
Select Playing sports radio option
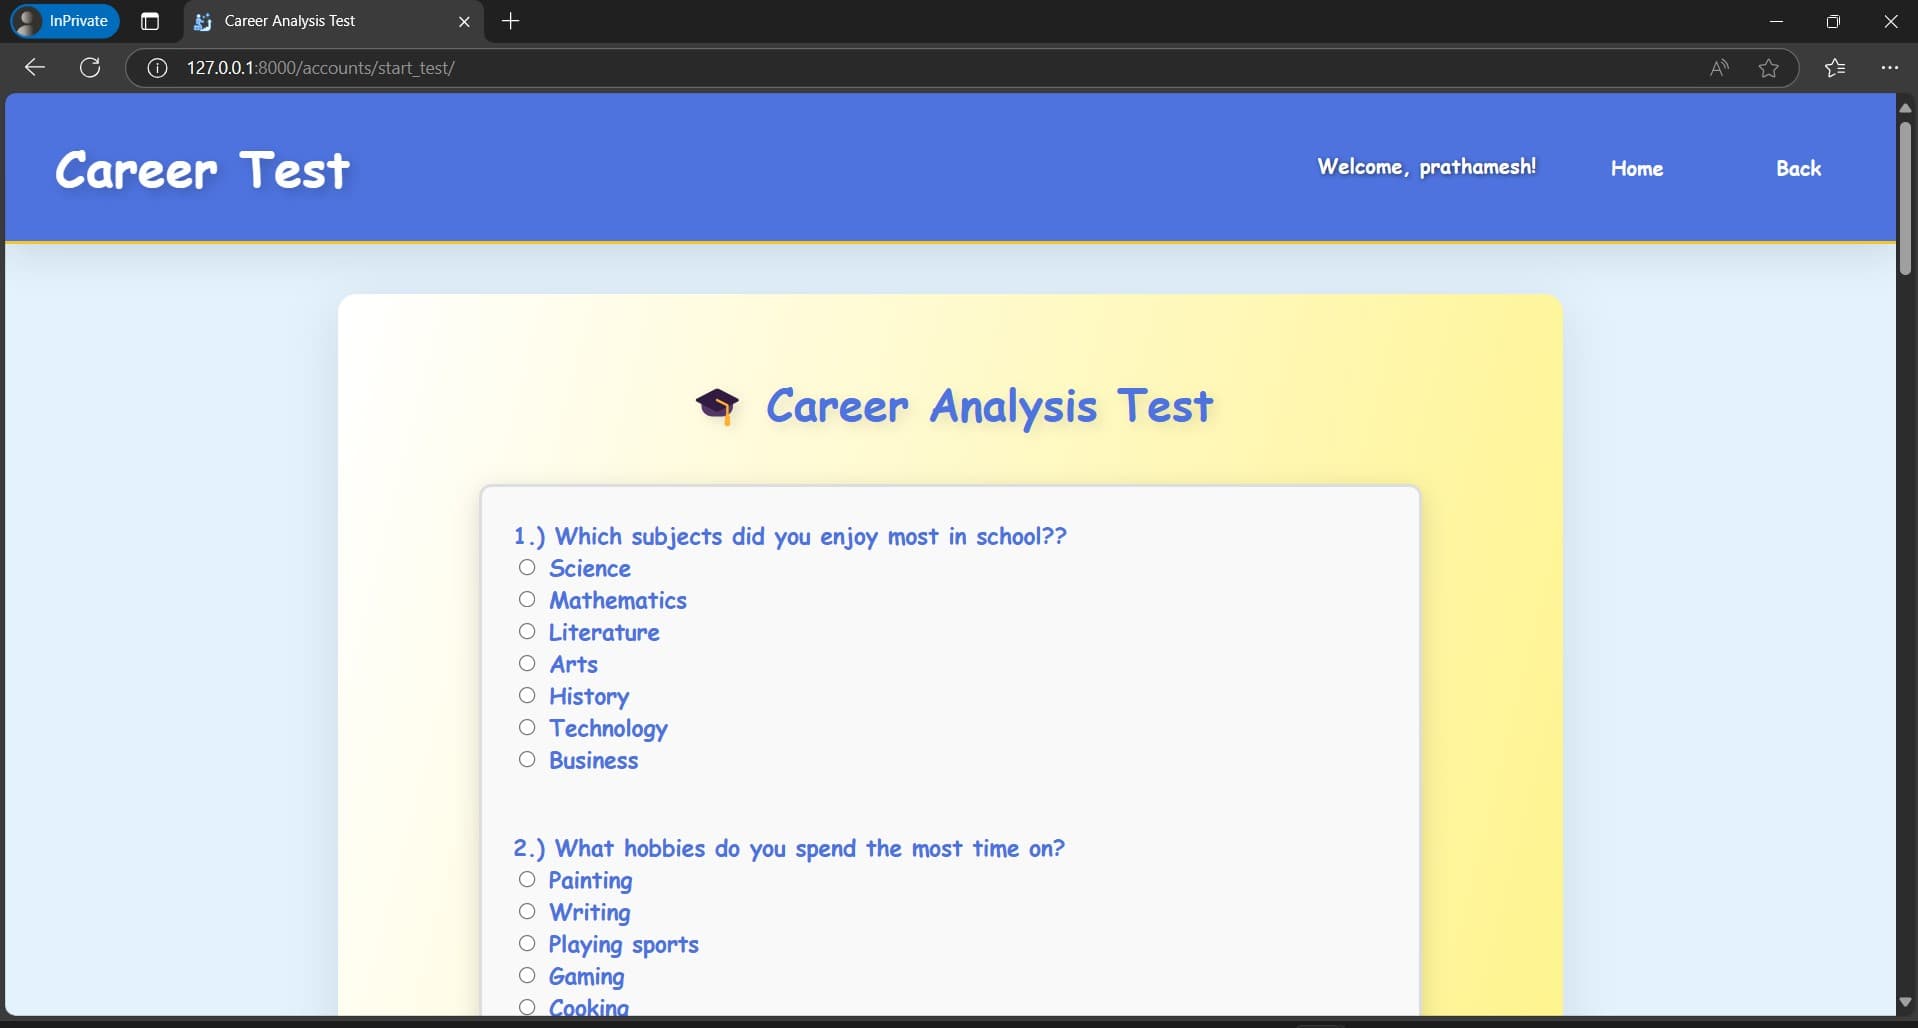527,944
